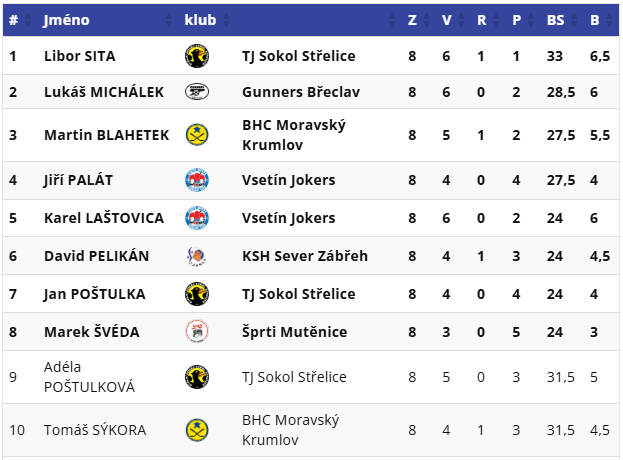This screenshot has height=460, width=623.
Task: Click the club logo next to Karel LAŠTOVICA
Action: 197,217
